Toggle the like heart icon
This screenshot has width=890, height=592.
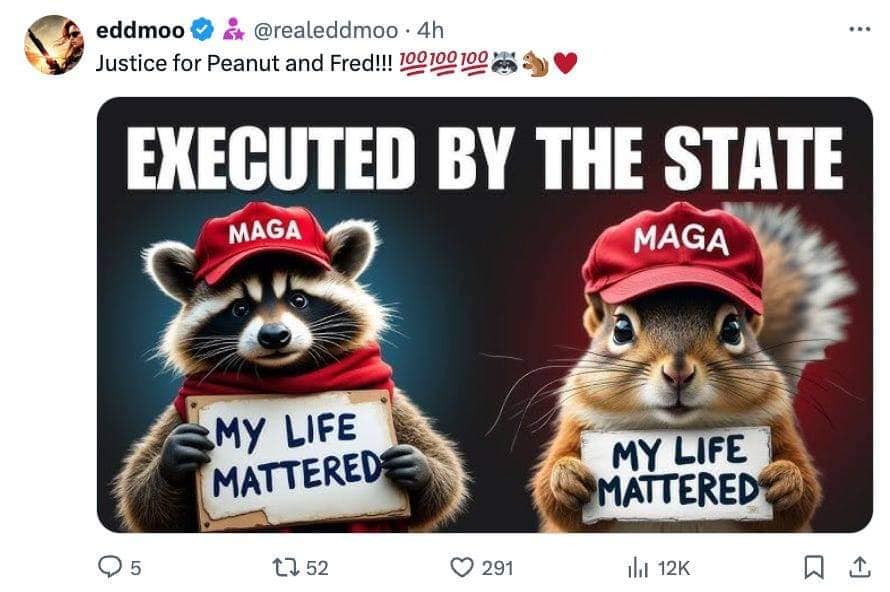coord(461,567)
